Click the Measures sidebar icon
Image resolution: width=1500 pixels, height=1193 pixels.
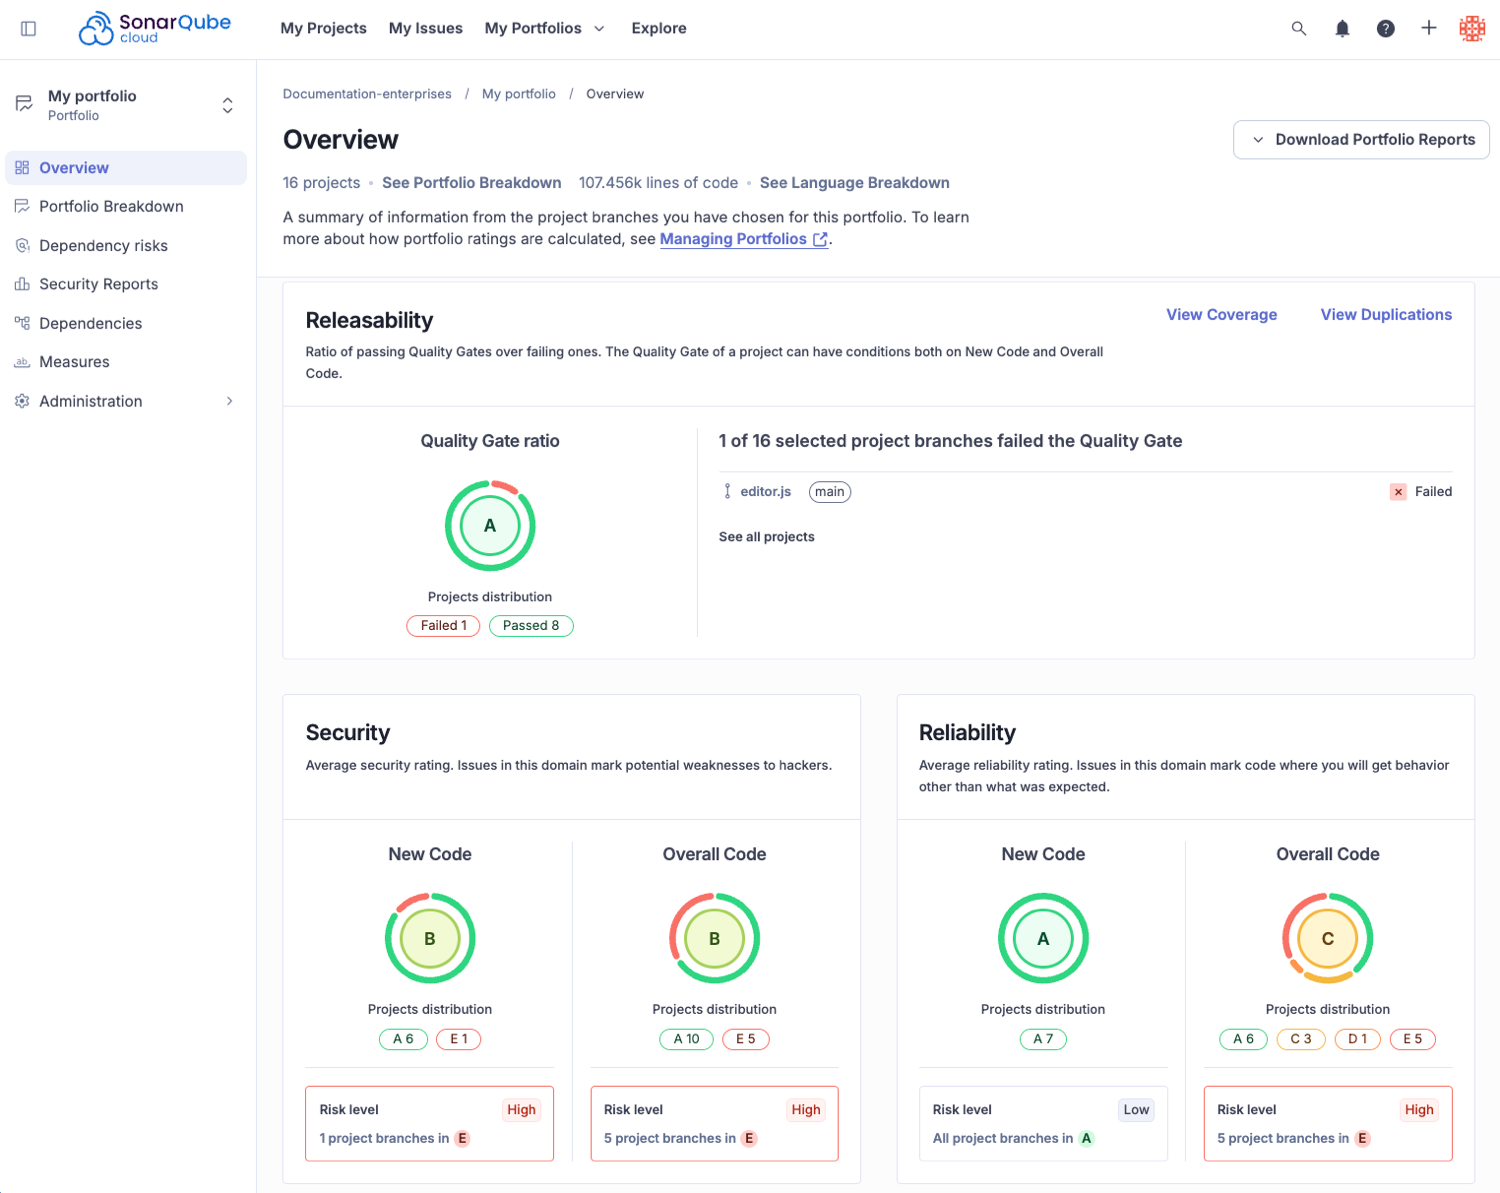click(x=22, y=362)
